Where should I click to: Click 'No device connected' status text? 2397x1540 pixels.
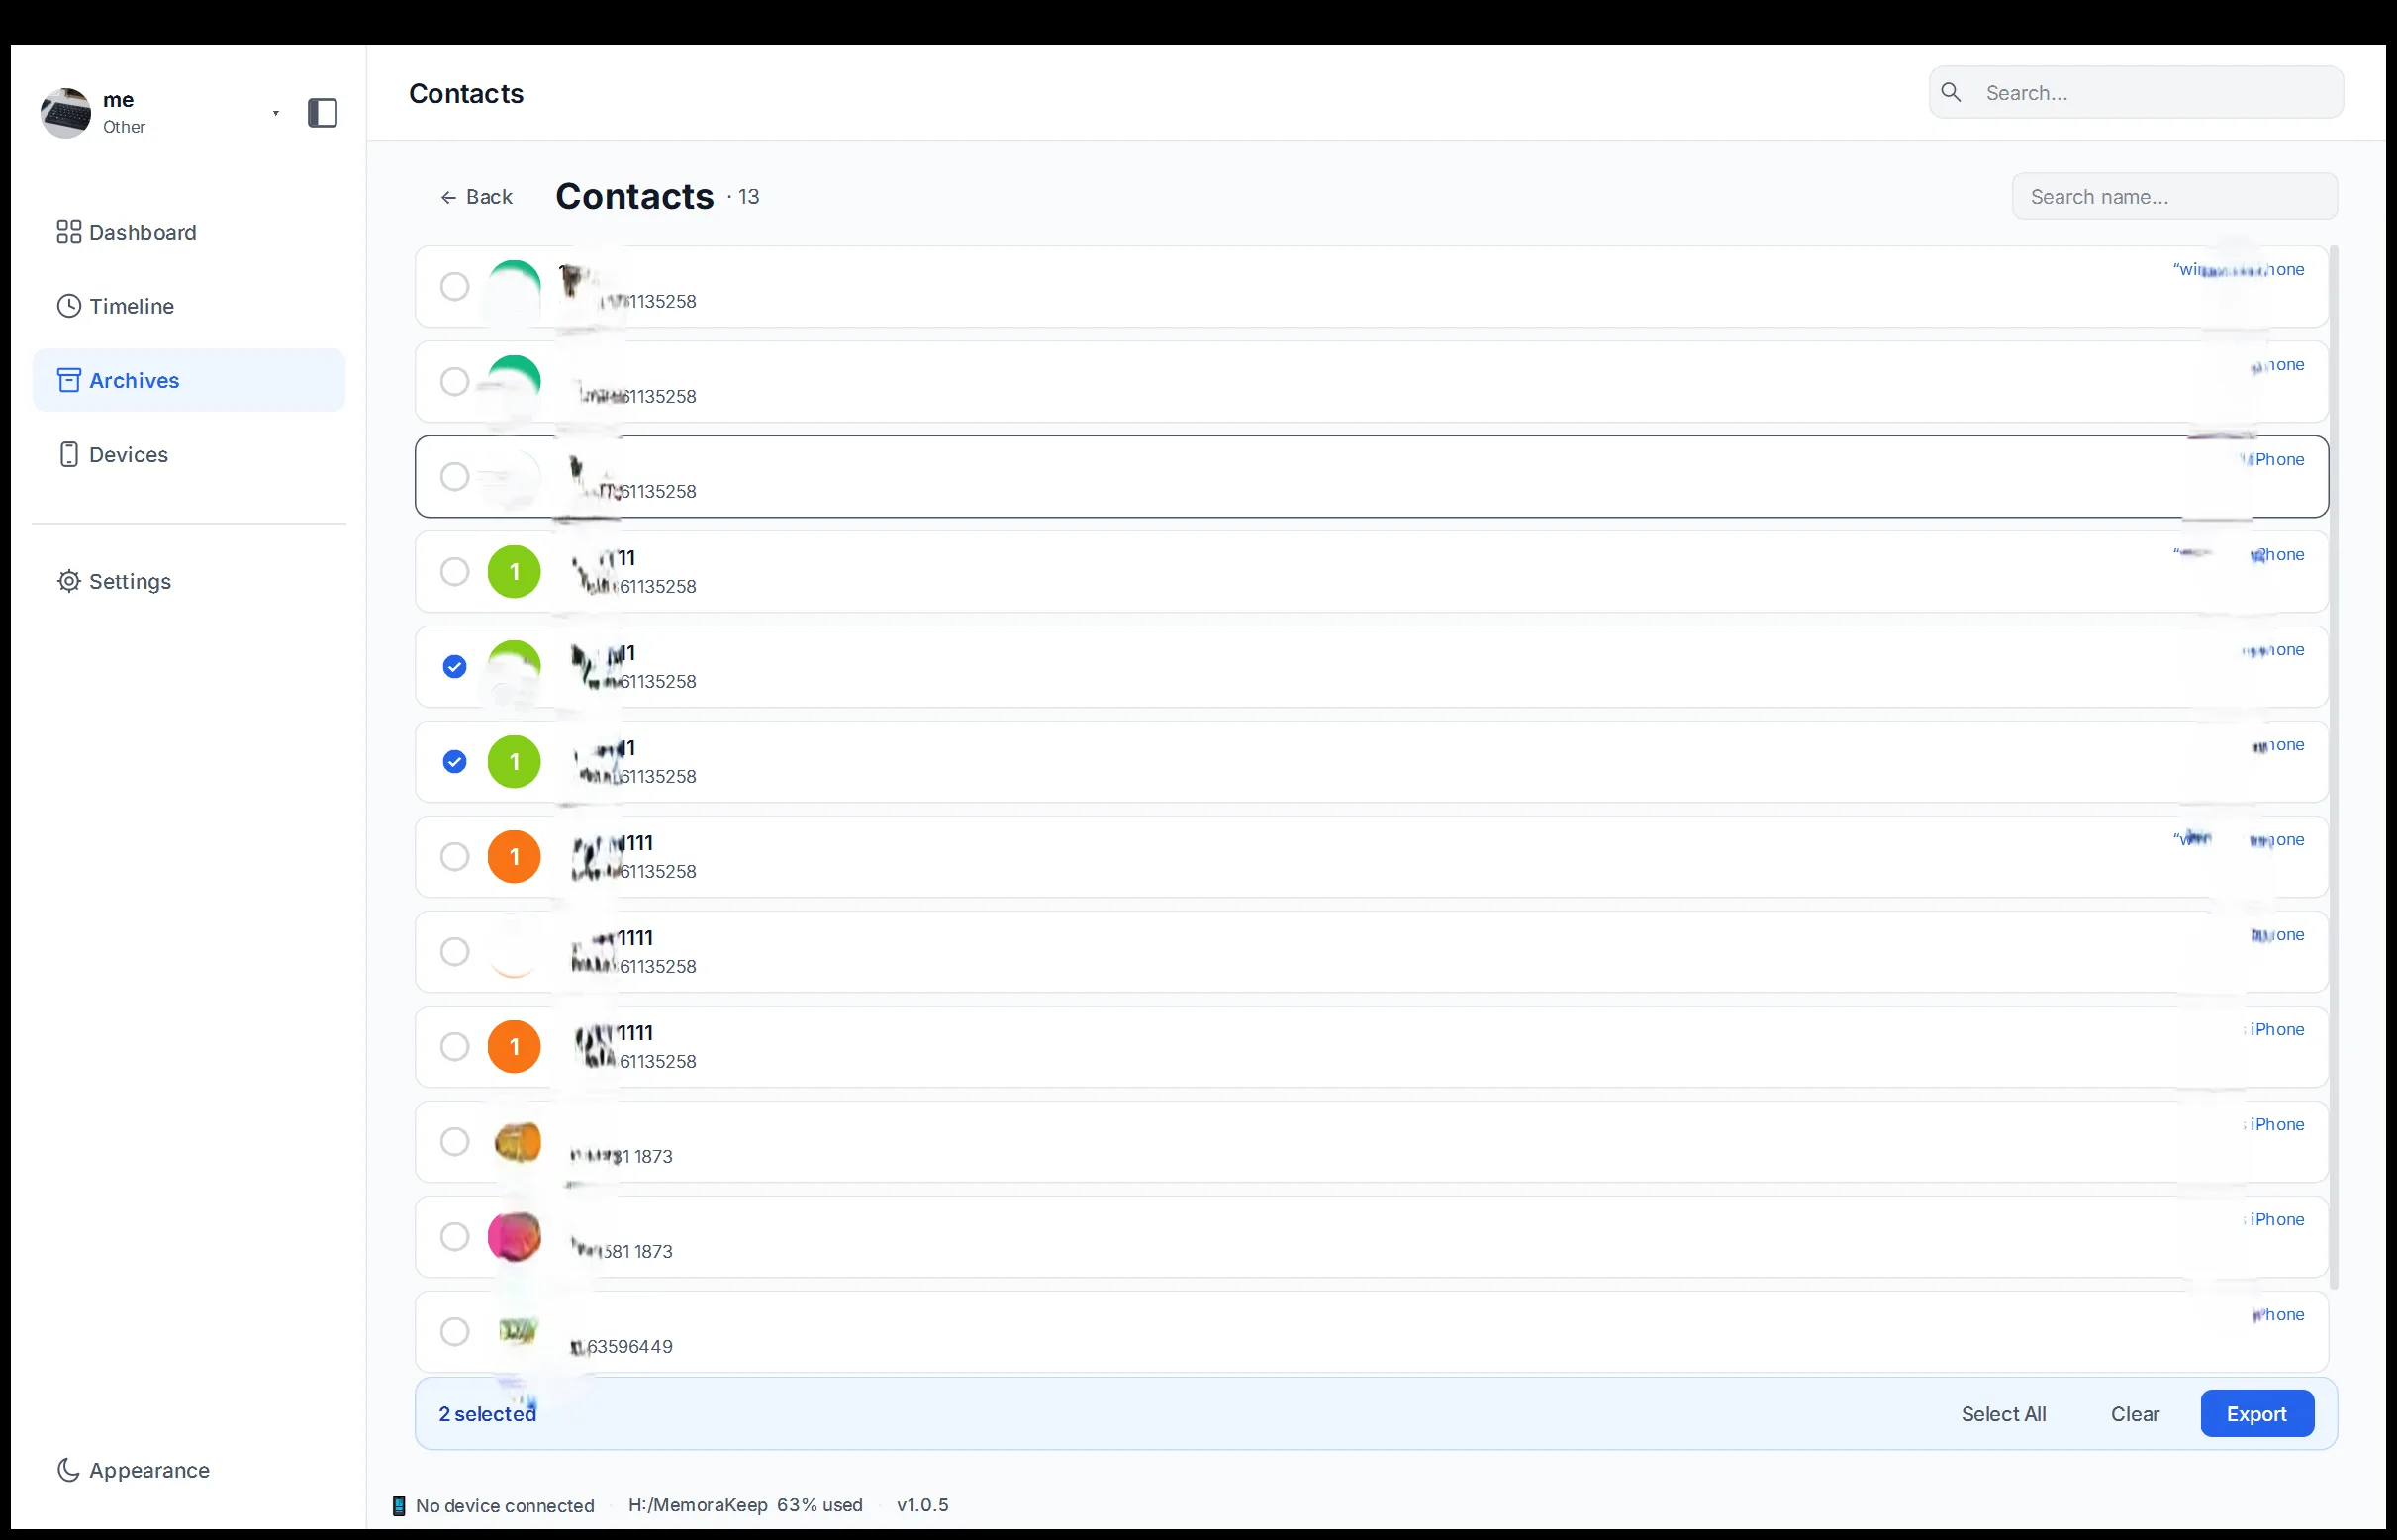tap(505, 1505)
